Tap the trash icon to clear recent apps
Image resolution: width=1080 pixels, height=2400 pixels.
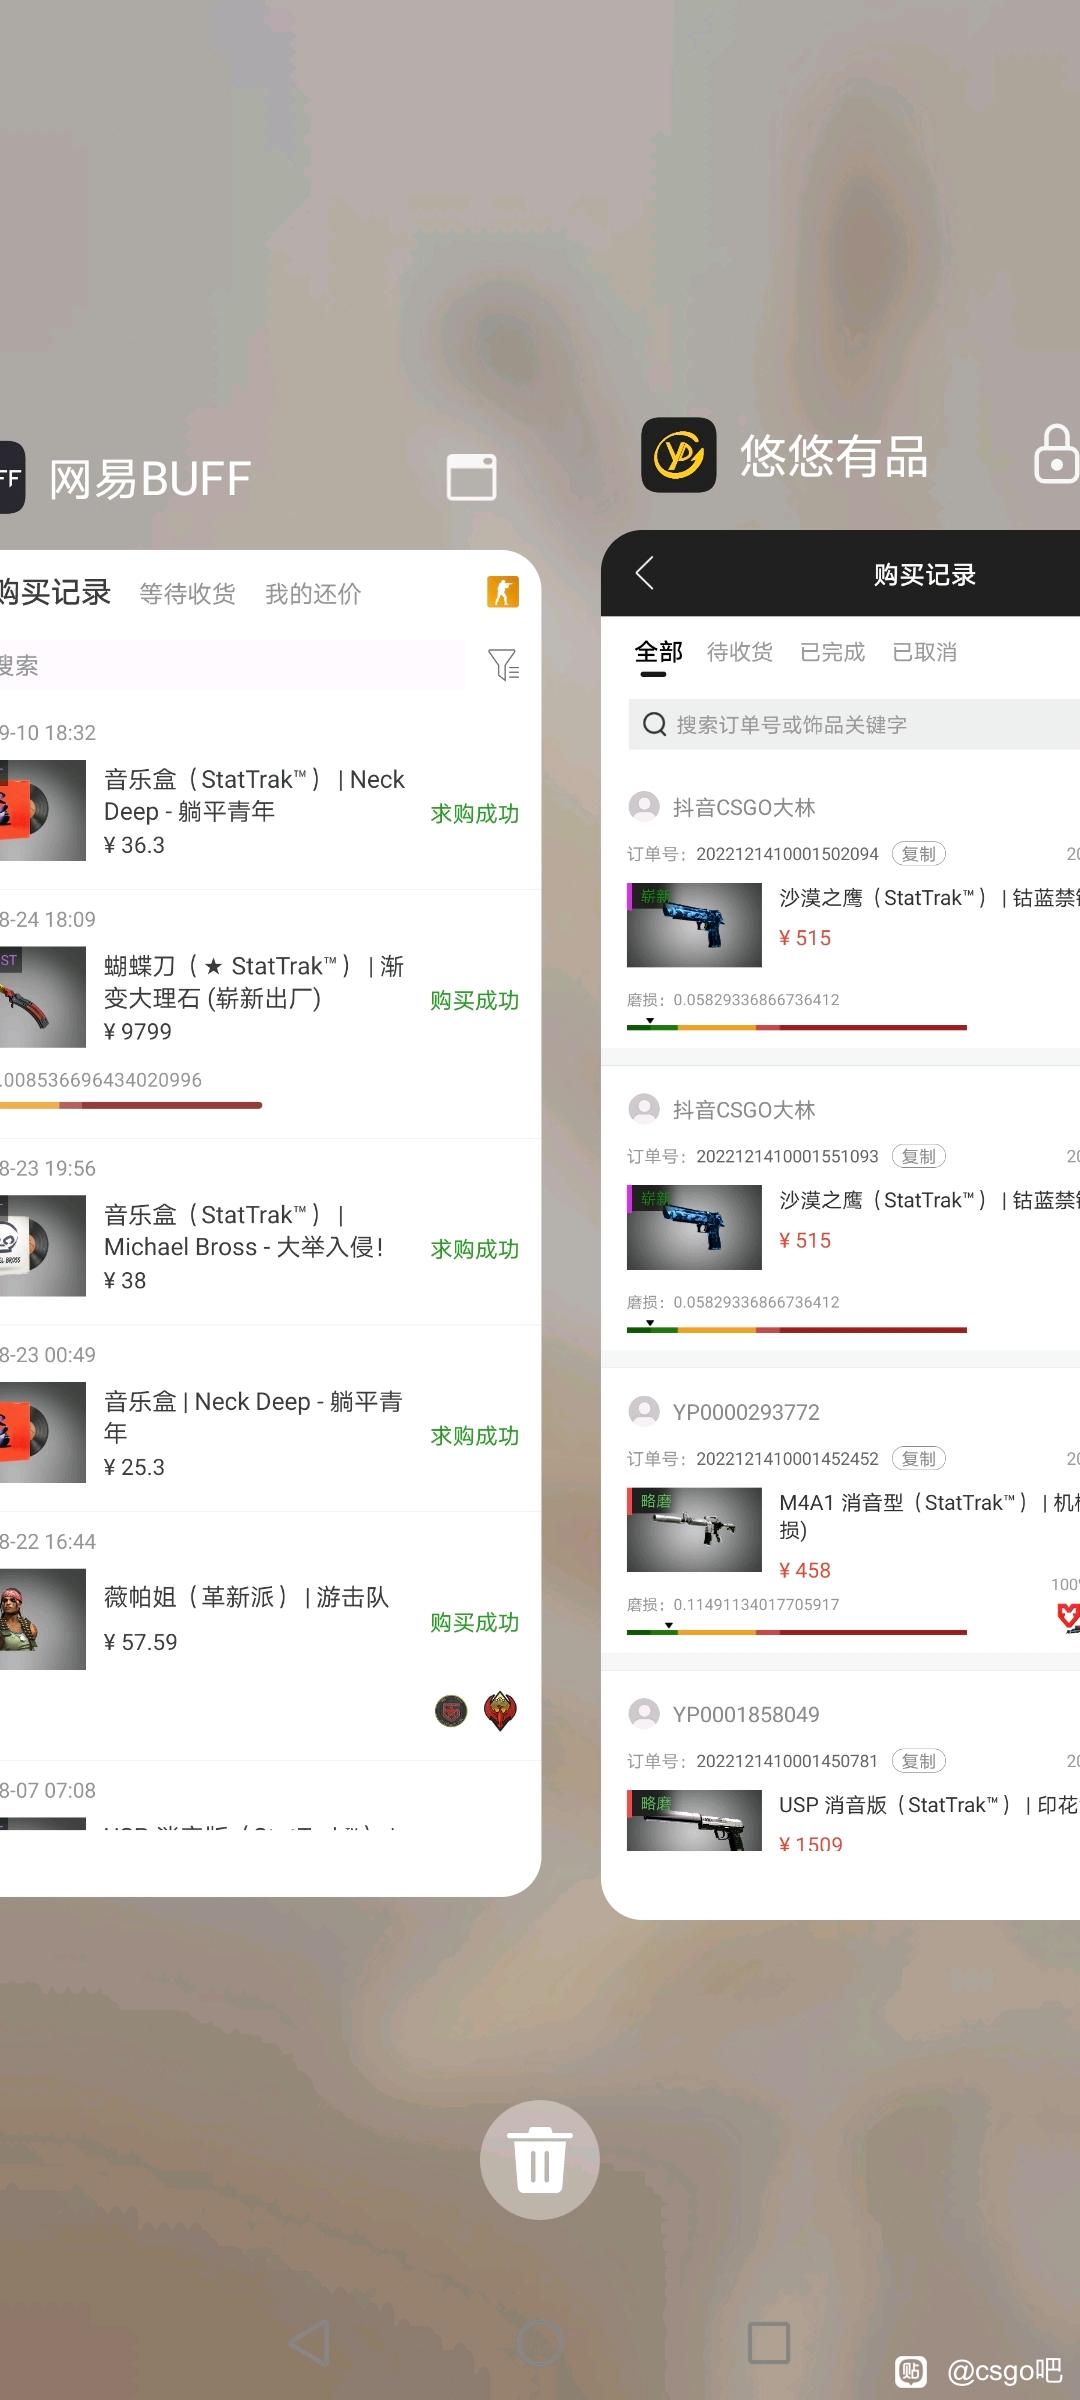point(540,2159)
